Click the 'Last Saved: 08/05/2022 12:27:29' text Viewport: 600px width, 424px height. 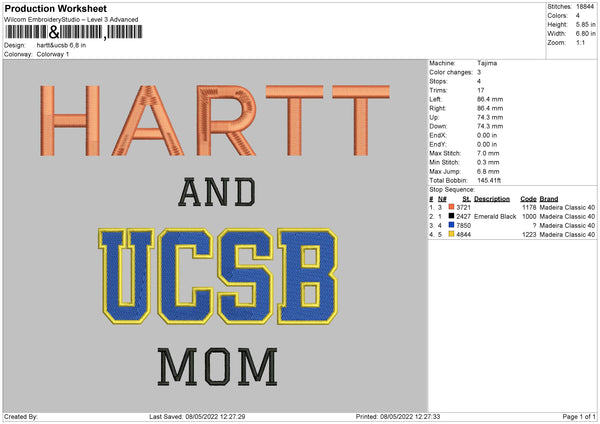[197, 417]
